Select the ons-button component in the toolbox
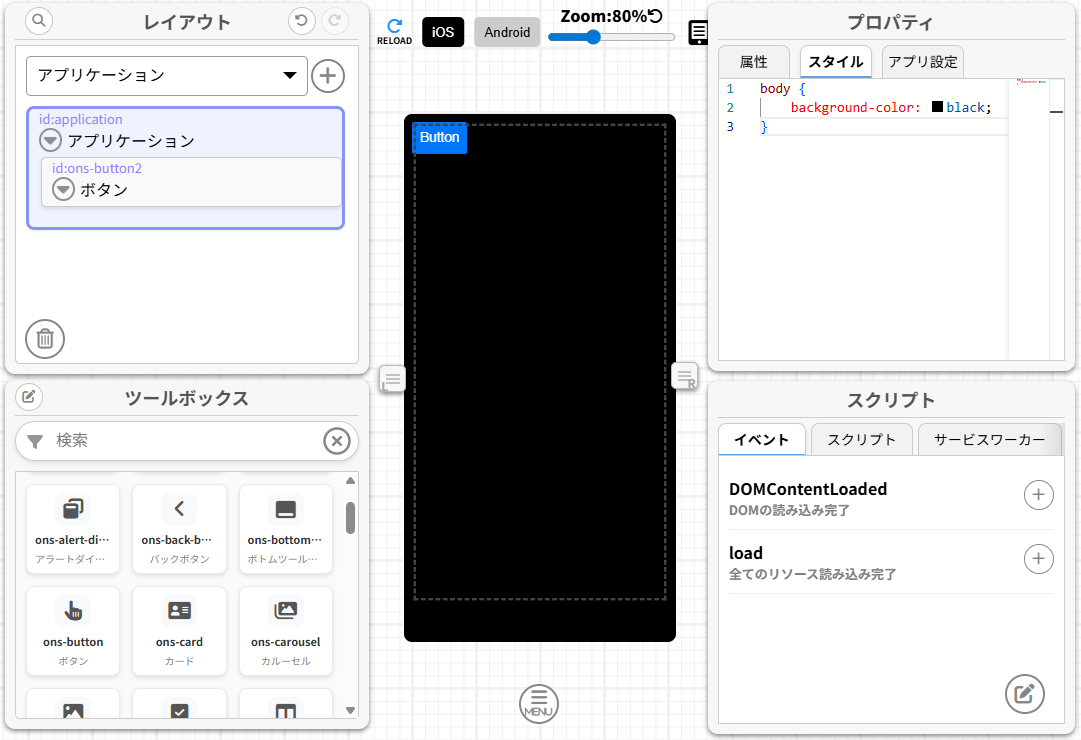This screenshot has height=740, width=1081. click(72, 631)
